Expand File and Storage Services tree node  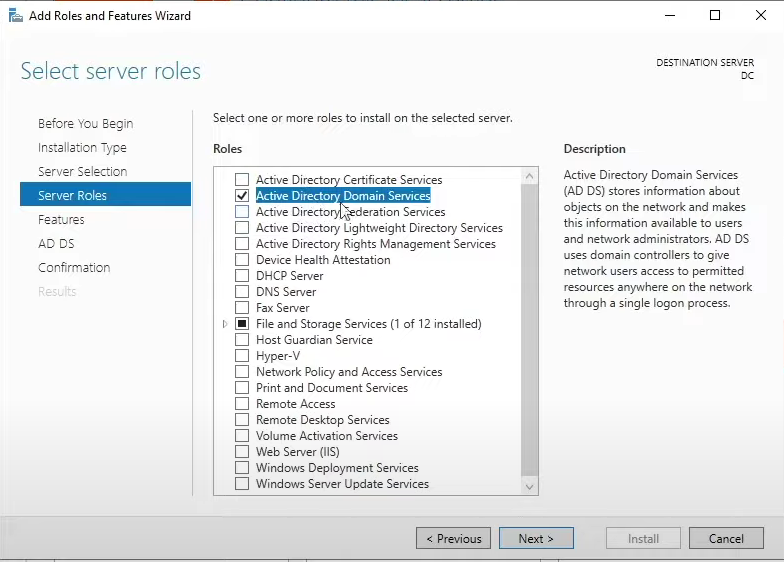[225, 324]
